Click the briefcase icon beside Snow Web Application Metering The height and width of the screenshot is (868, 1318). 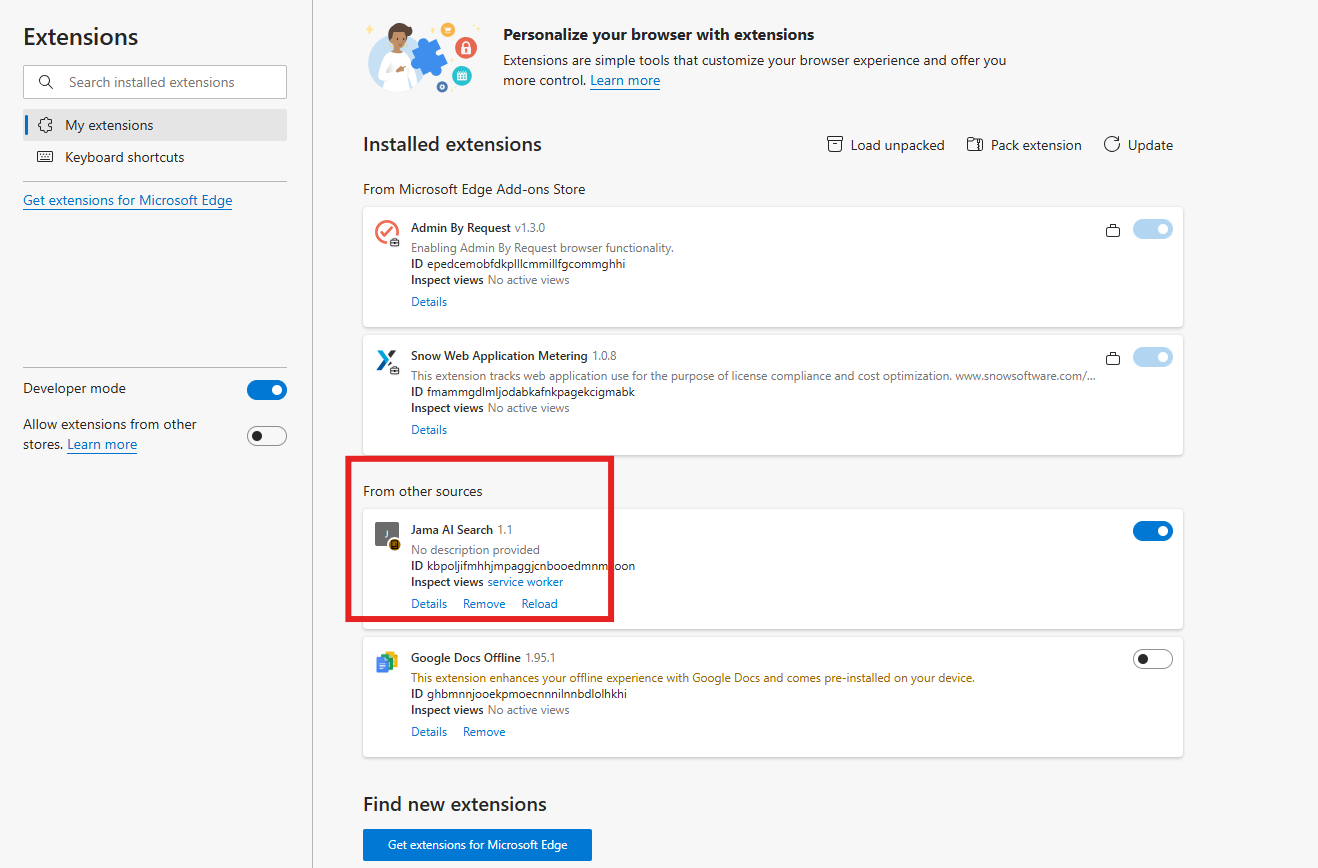(x=1112, y=358)
